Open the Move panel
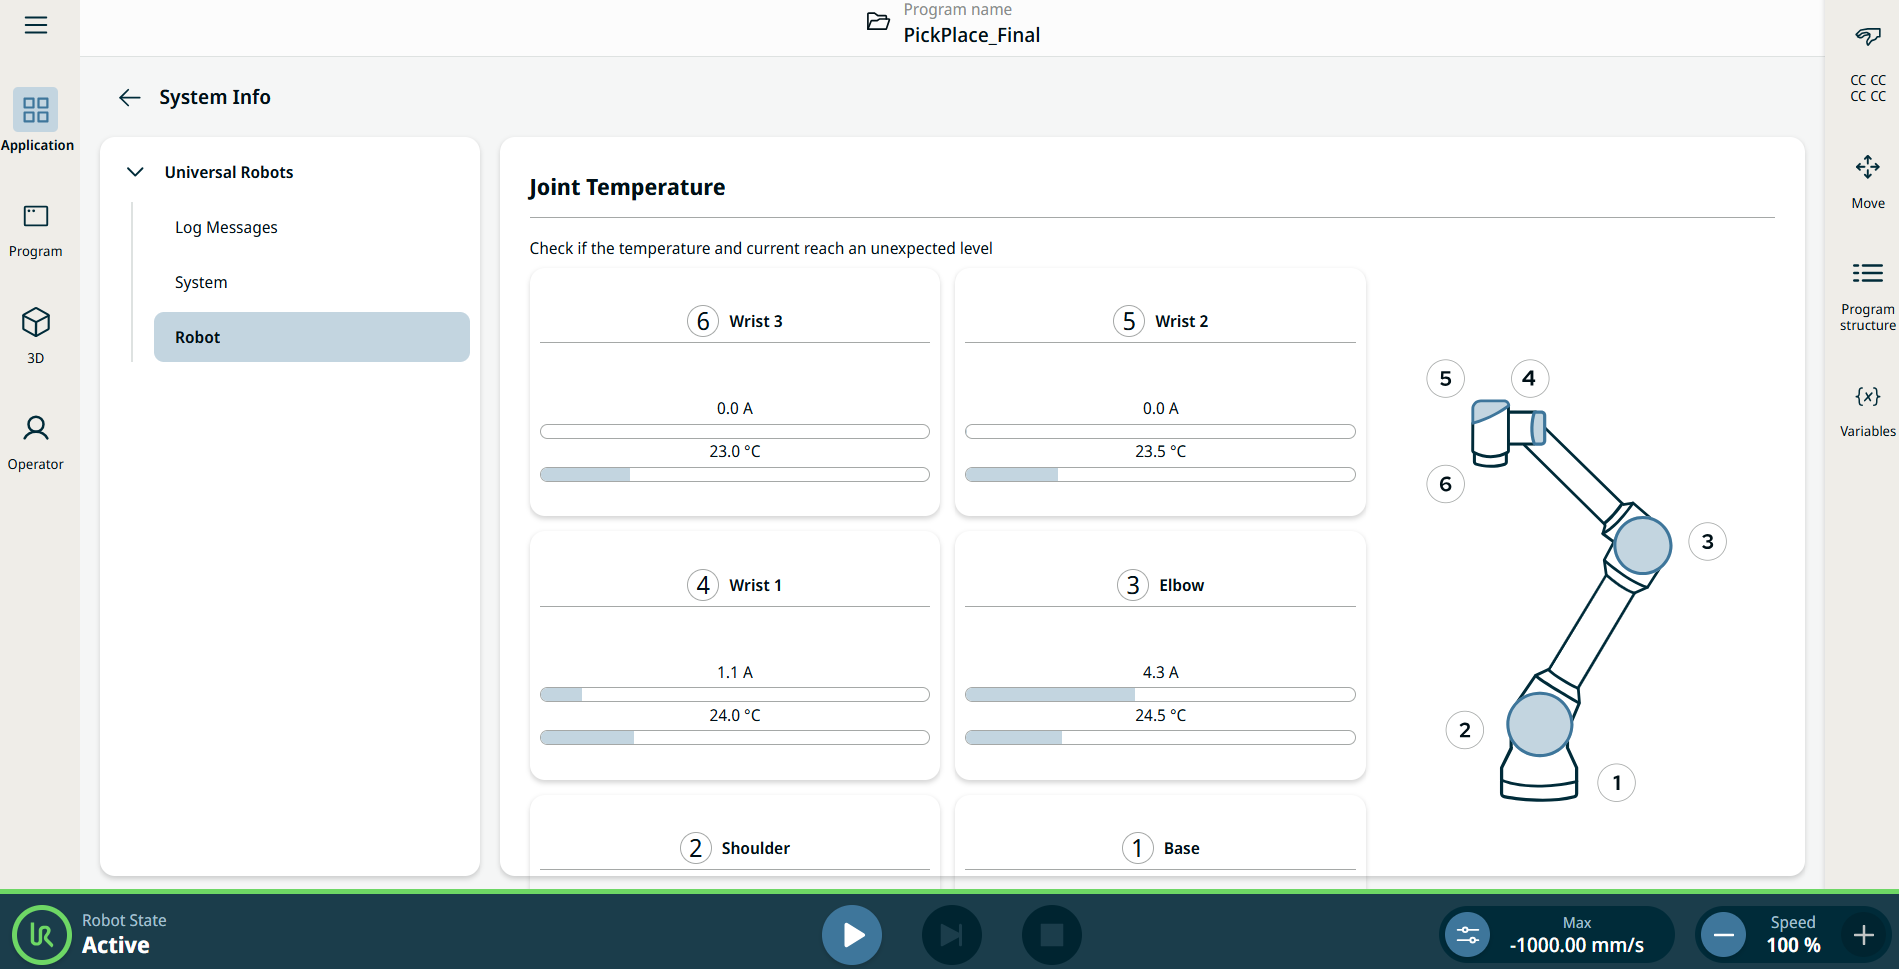This screenshot has height=969, width=1899. [x=1867, y=180]
